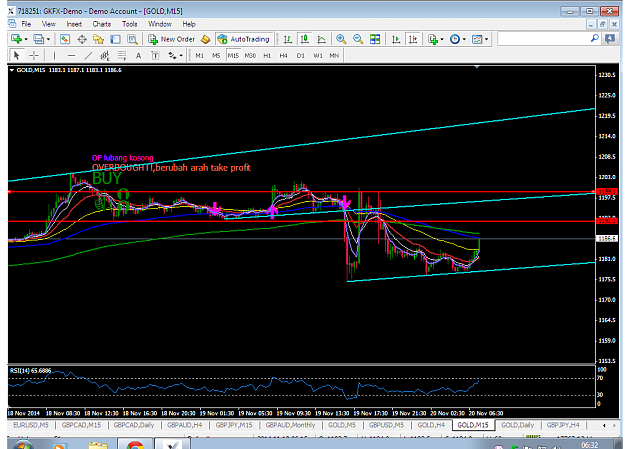
Task: Open the Data Window crosshair-target icon
Action: click(x=82, y=39)
